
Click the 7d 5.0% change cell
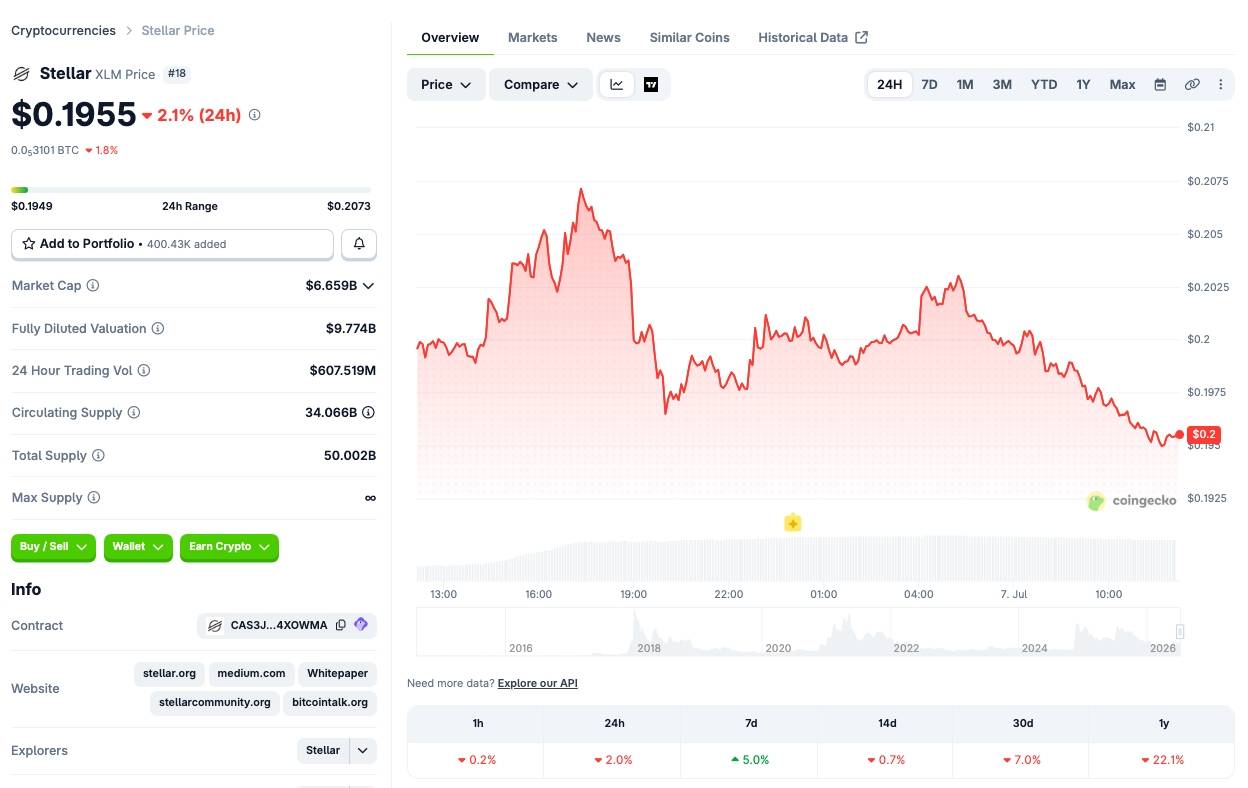[x=750, y=760]
